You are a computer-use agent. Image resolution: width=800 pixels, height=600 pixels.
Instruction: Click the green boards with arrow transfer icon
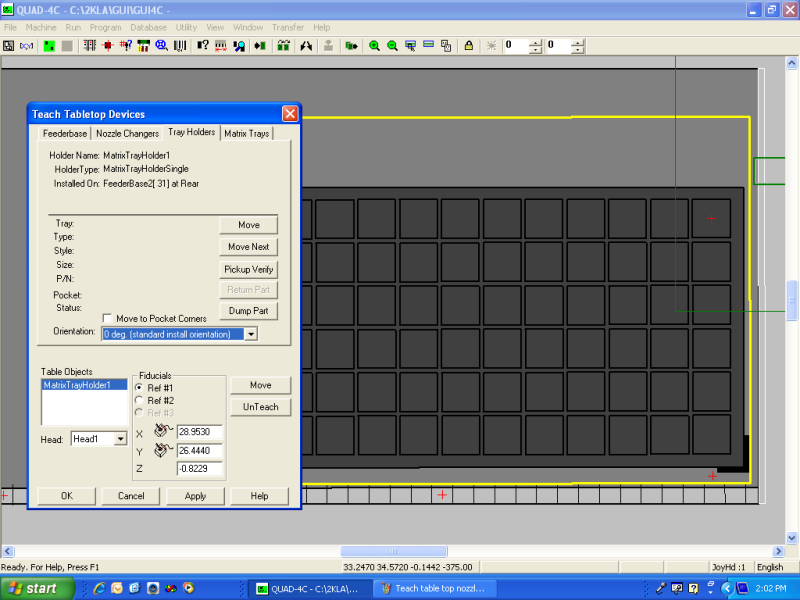click(x=351, y=46)
